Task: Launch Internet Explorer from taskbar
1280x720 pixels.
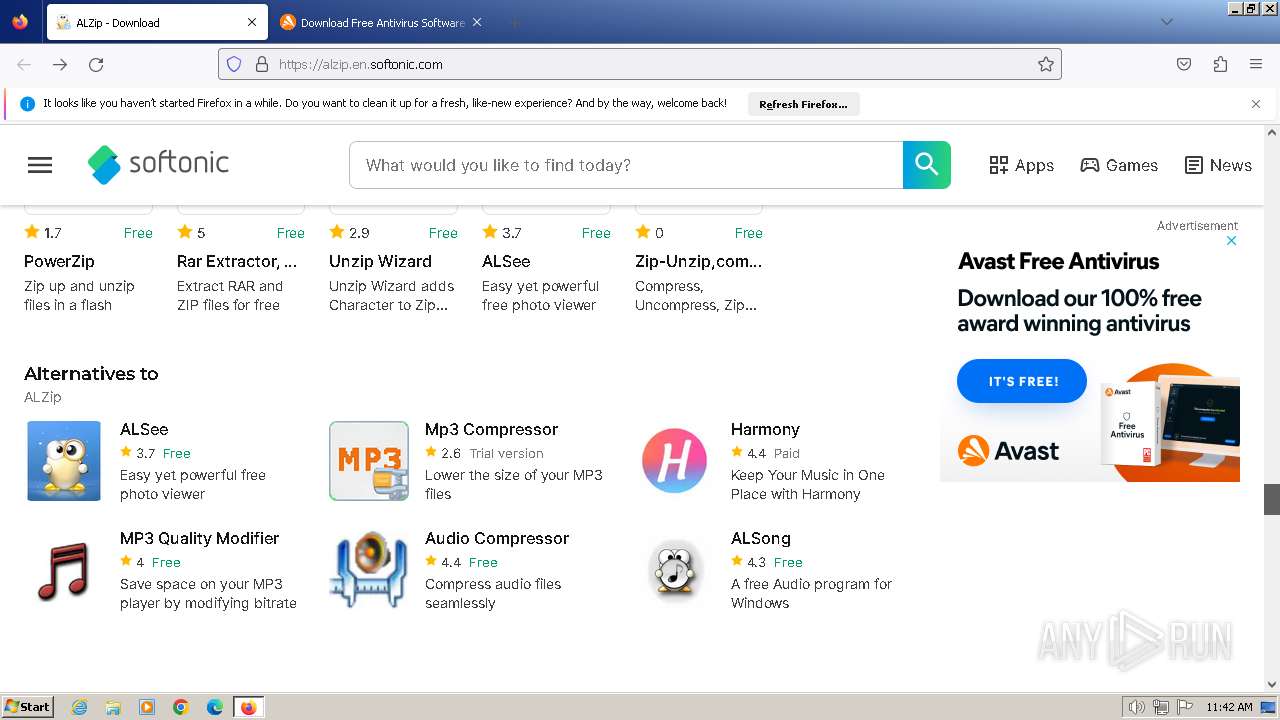Action: click(x=80, y=707)
